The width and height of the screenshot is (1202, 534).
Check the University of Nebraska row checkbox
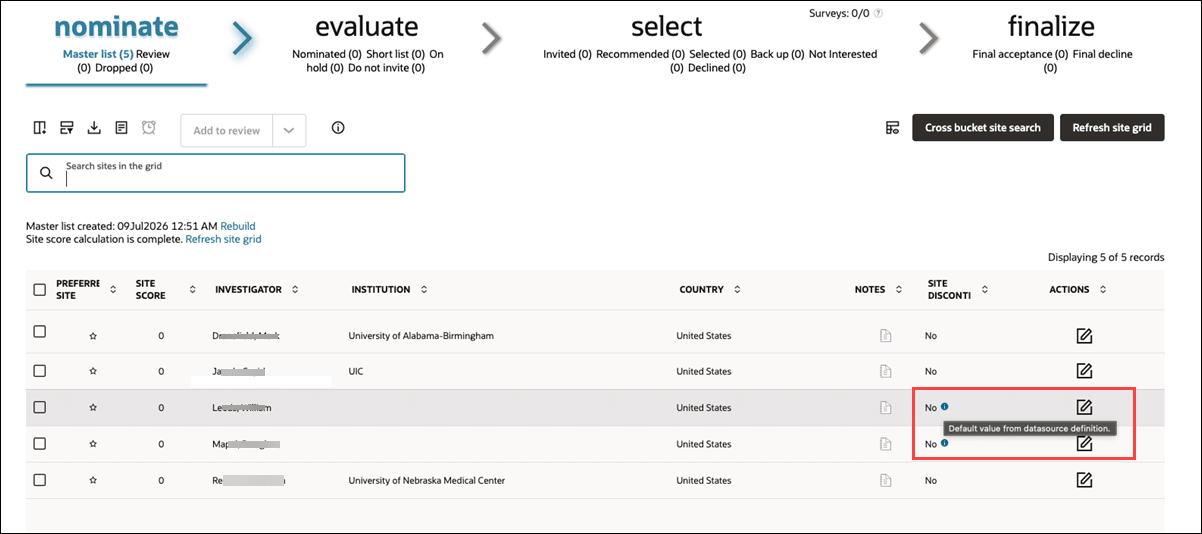[x=40, y=480]
